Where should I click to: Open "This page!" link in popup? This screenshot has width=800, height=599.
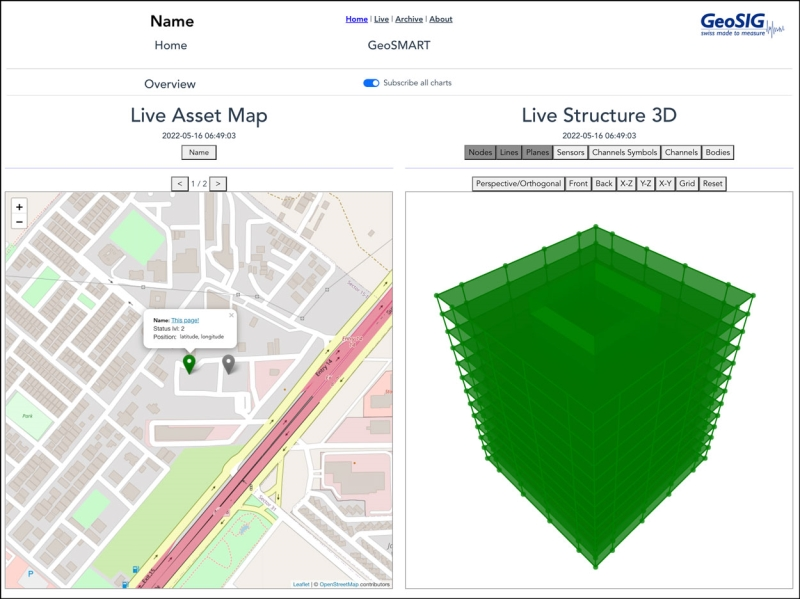[185, 320]
